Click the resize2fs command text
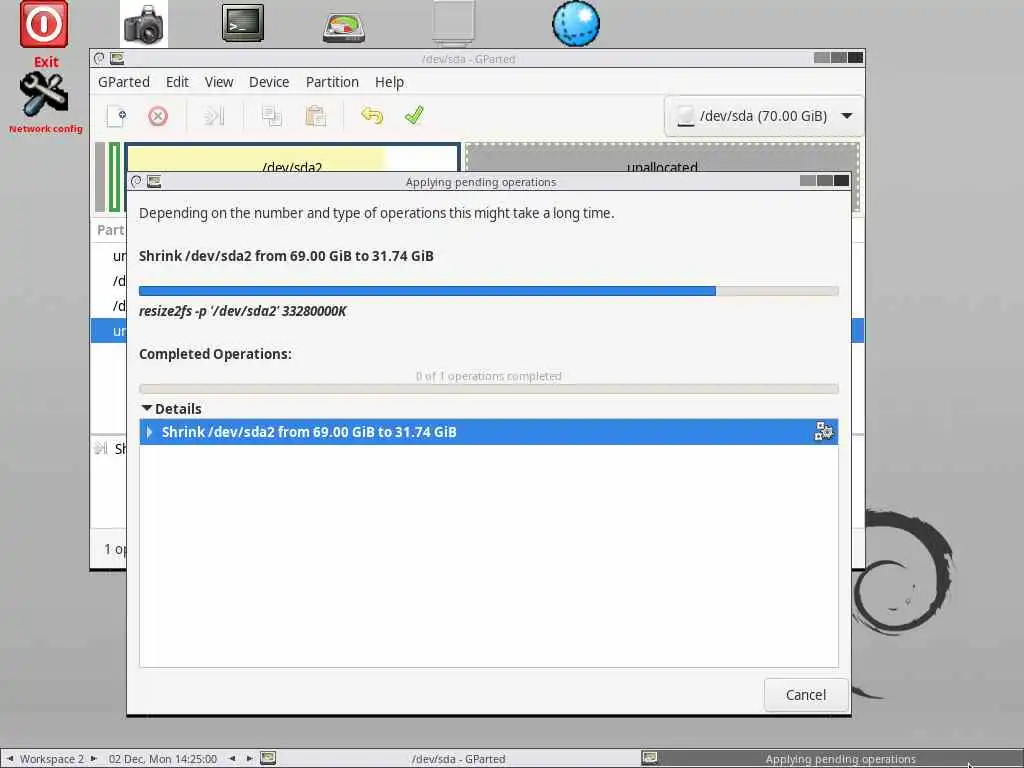The width and height of the screenshot is (1024, 768). click(x=242, y=311)
